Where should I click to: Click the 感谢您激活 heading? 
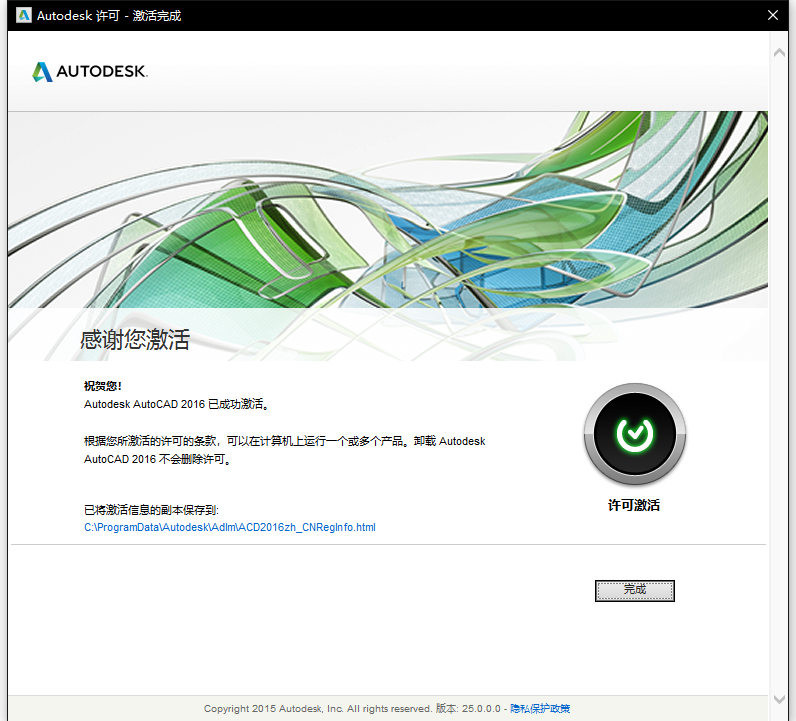click(135, 340)
